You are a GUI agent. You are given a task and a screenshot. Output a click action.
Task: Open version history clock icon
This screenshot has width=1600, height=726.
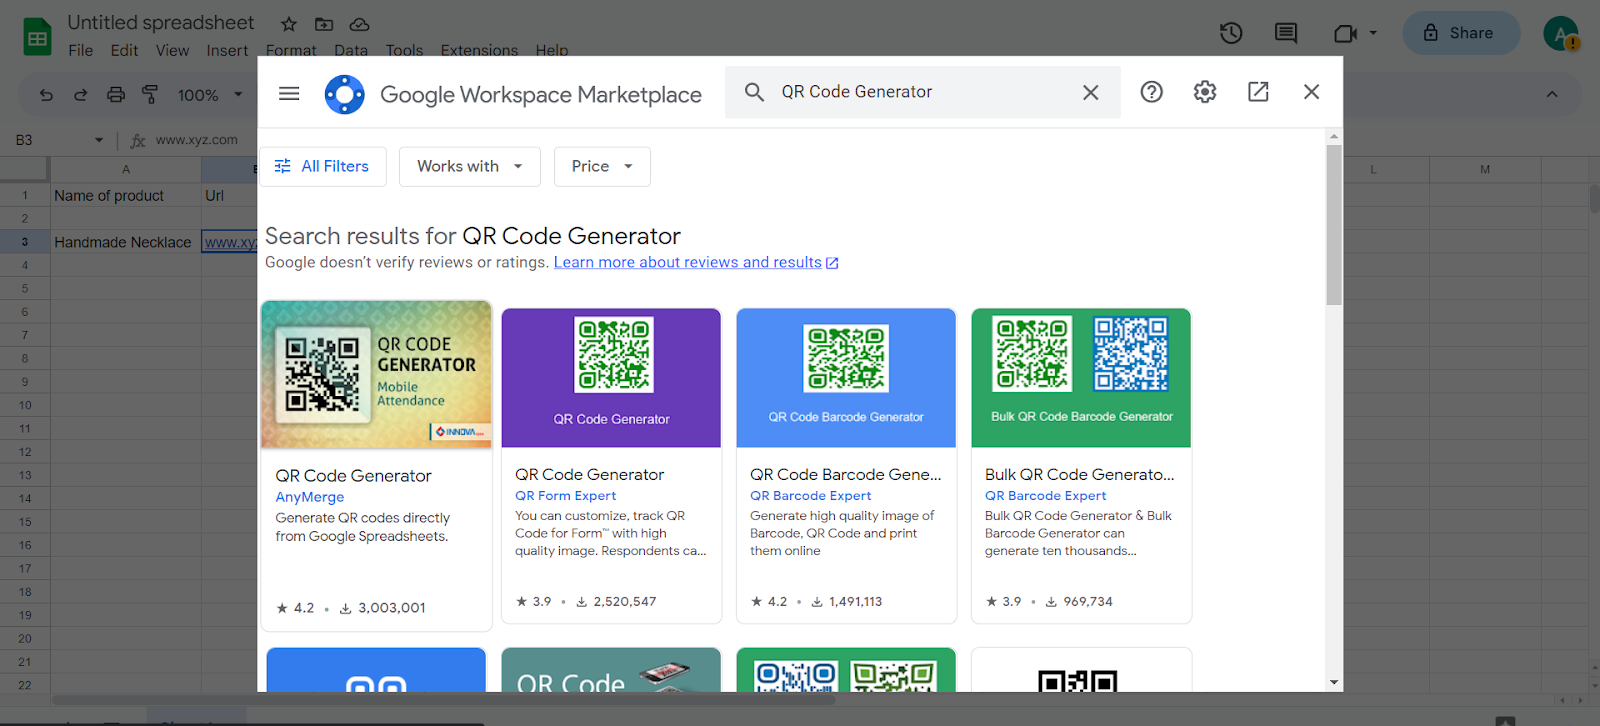pyautogui.click(x=1231, y=33)
